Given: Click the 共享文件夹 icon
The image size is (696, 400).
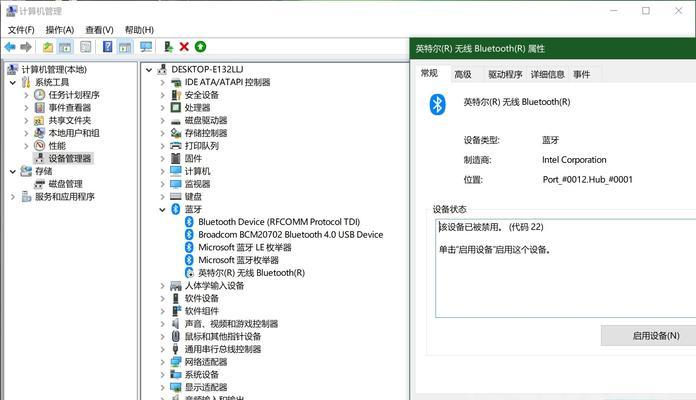Looking at the screenshot, I should pyautogui.click(x=40, y=120).
